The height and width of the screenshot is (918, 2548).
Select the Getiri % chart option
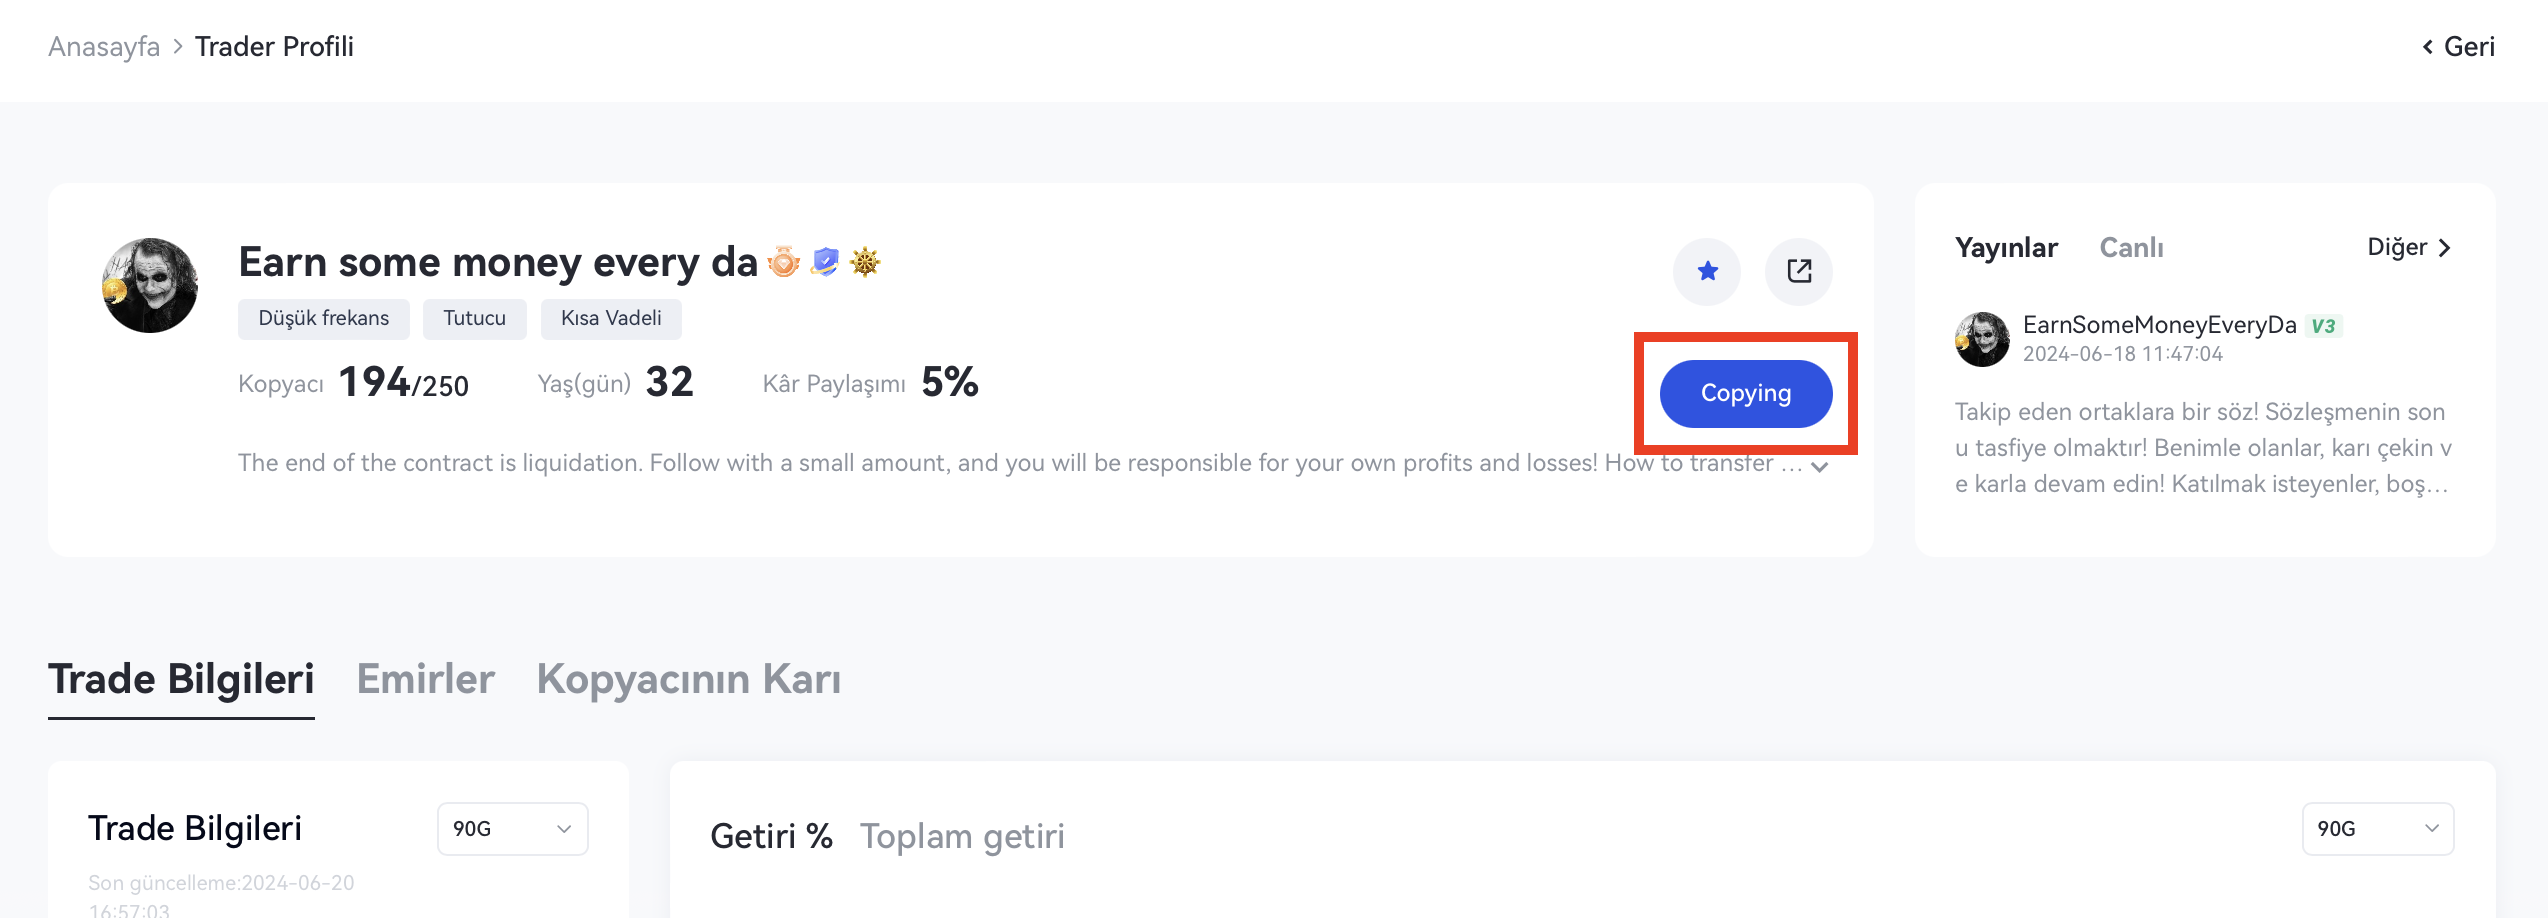click(771, 836)
